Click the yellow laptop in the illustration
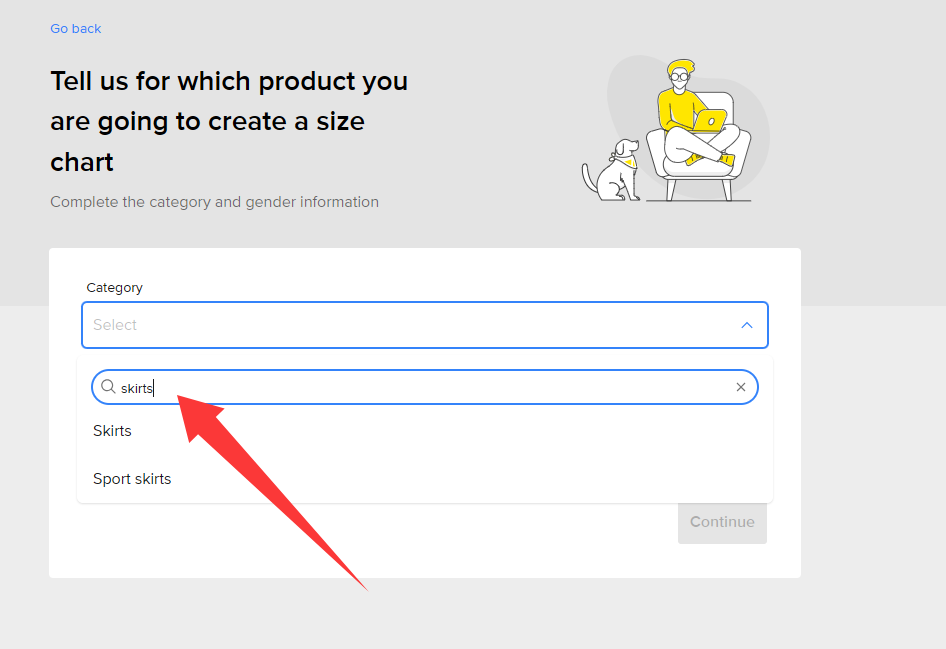The width and height of the screenshot is (946, 649). click(710, 121)
